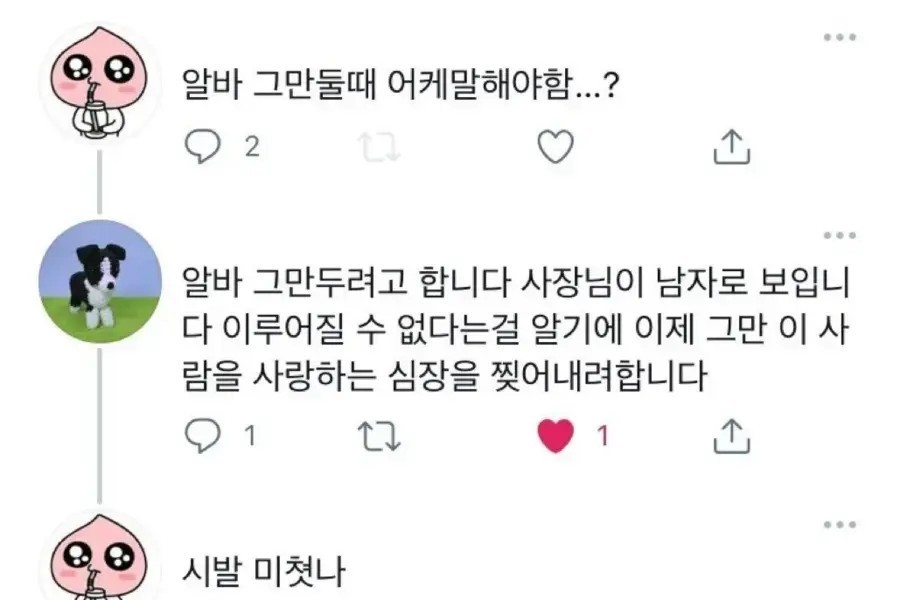This screenshot has height=600, width=900.
Task: Like the first tweet with heart outline
Action: pyautogui.click(x=555, y=147)
